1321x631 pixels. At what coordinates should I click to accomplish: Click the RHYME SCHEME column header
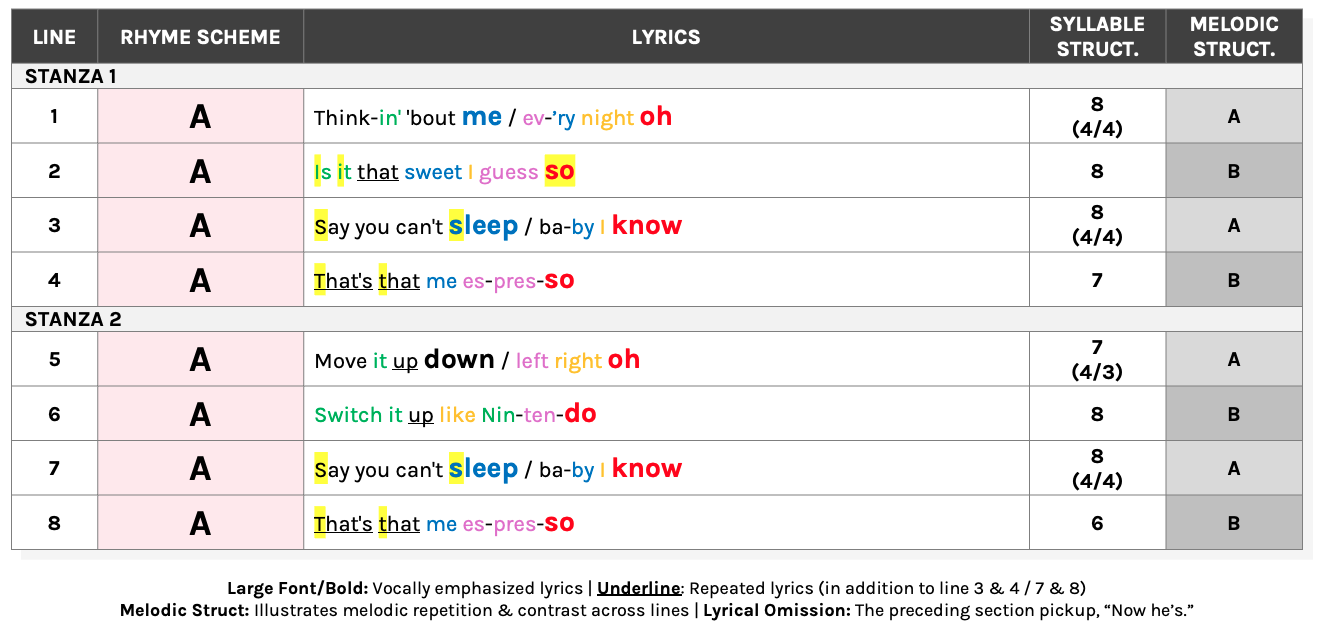pyautogui.click(x=200, y=37)
